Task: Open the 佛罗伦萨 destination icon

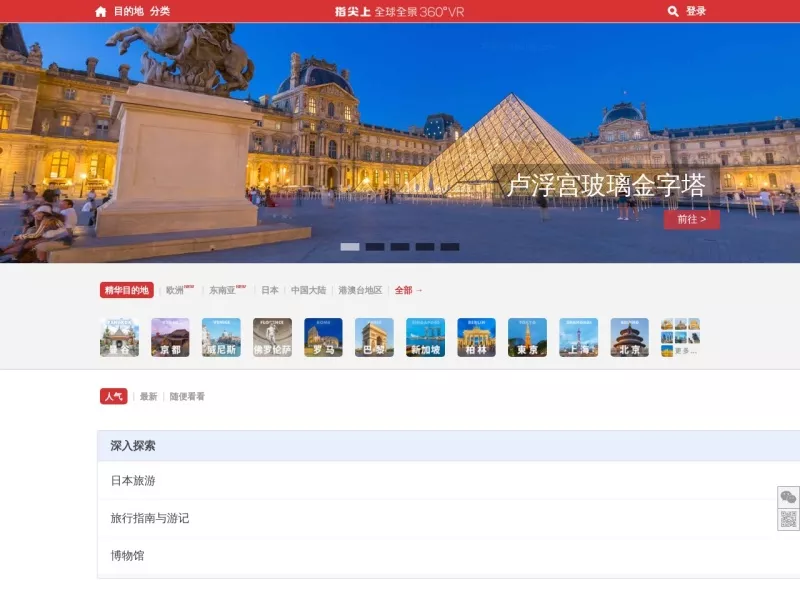Action: click(x=272, y=337)
